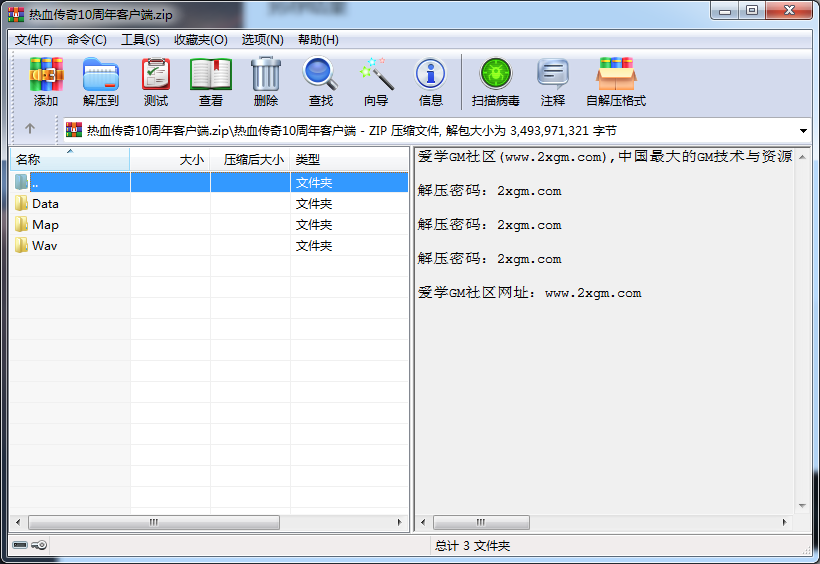Click the disk icon in status bar

20,545
